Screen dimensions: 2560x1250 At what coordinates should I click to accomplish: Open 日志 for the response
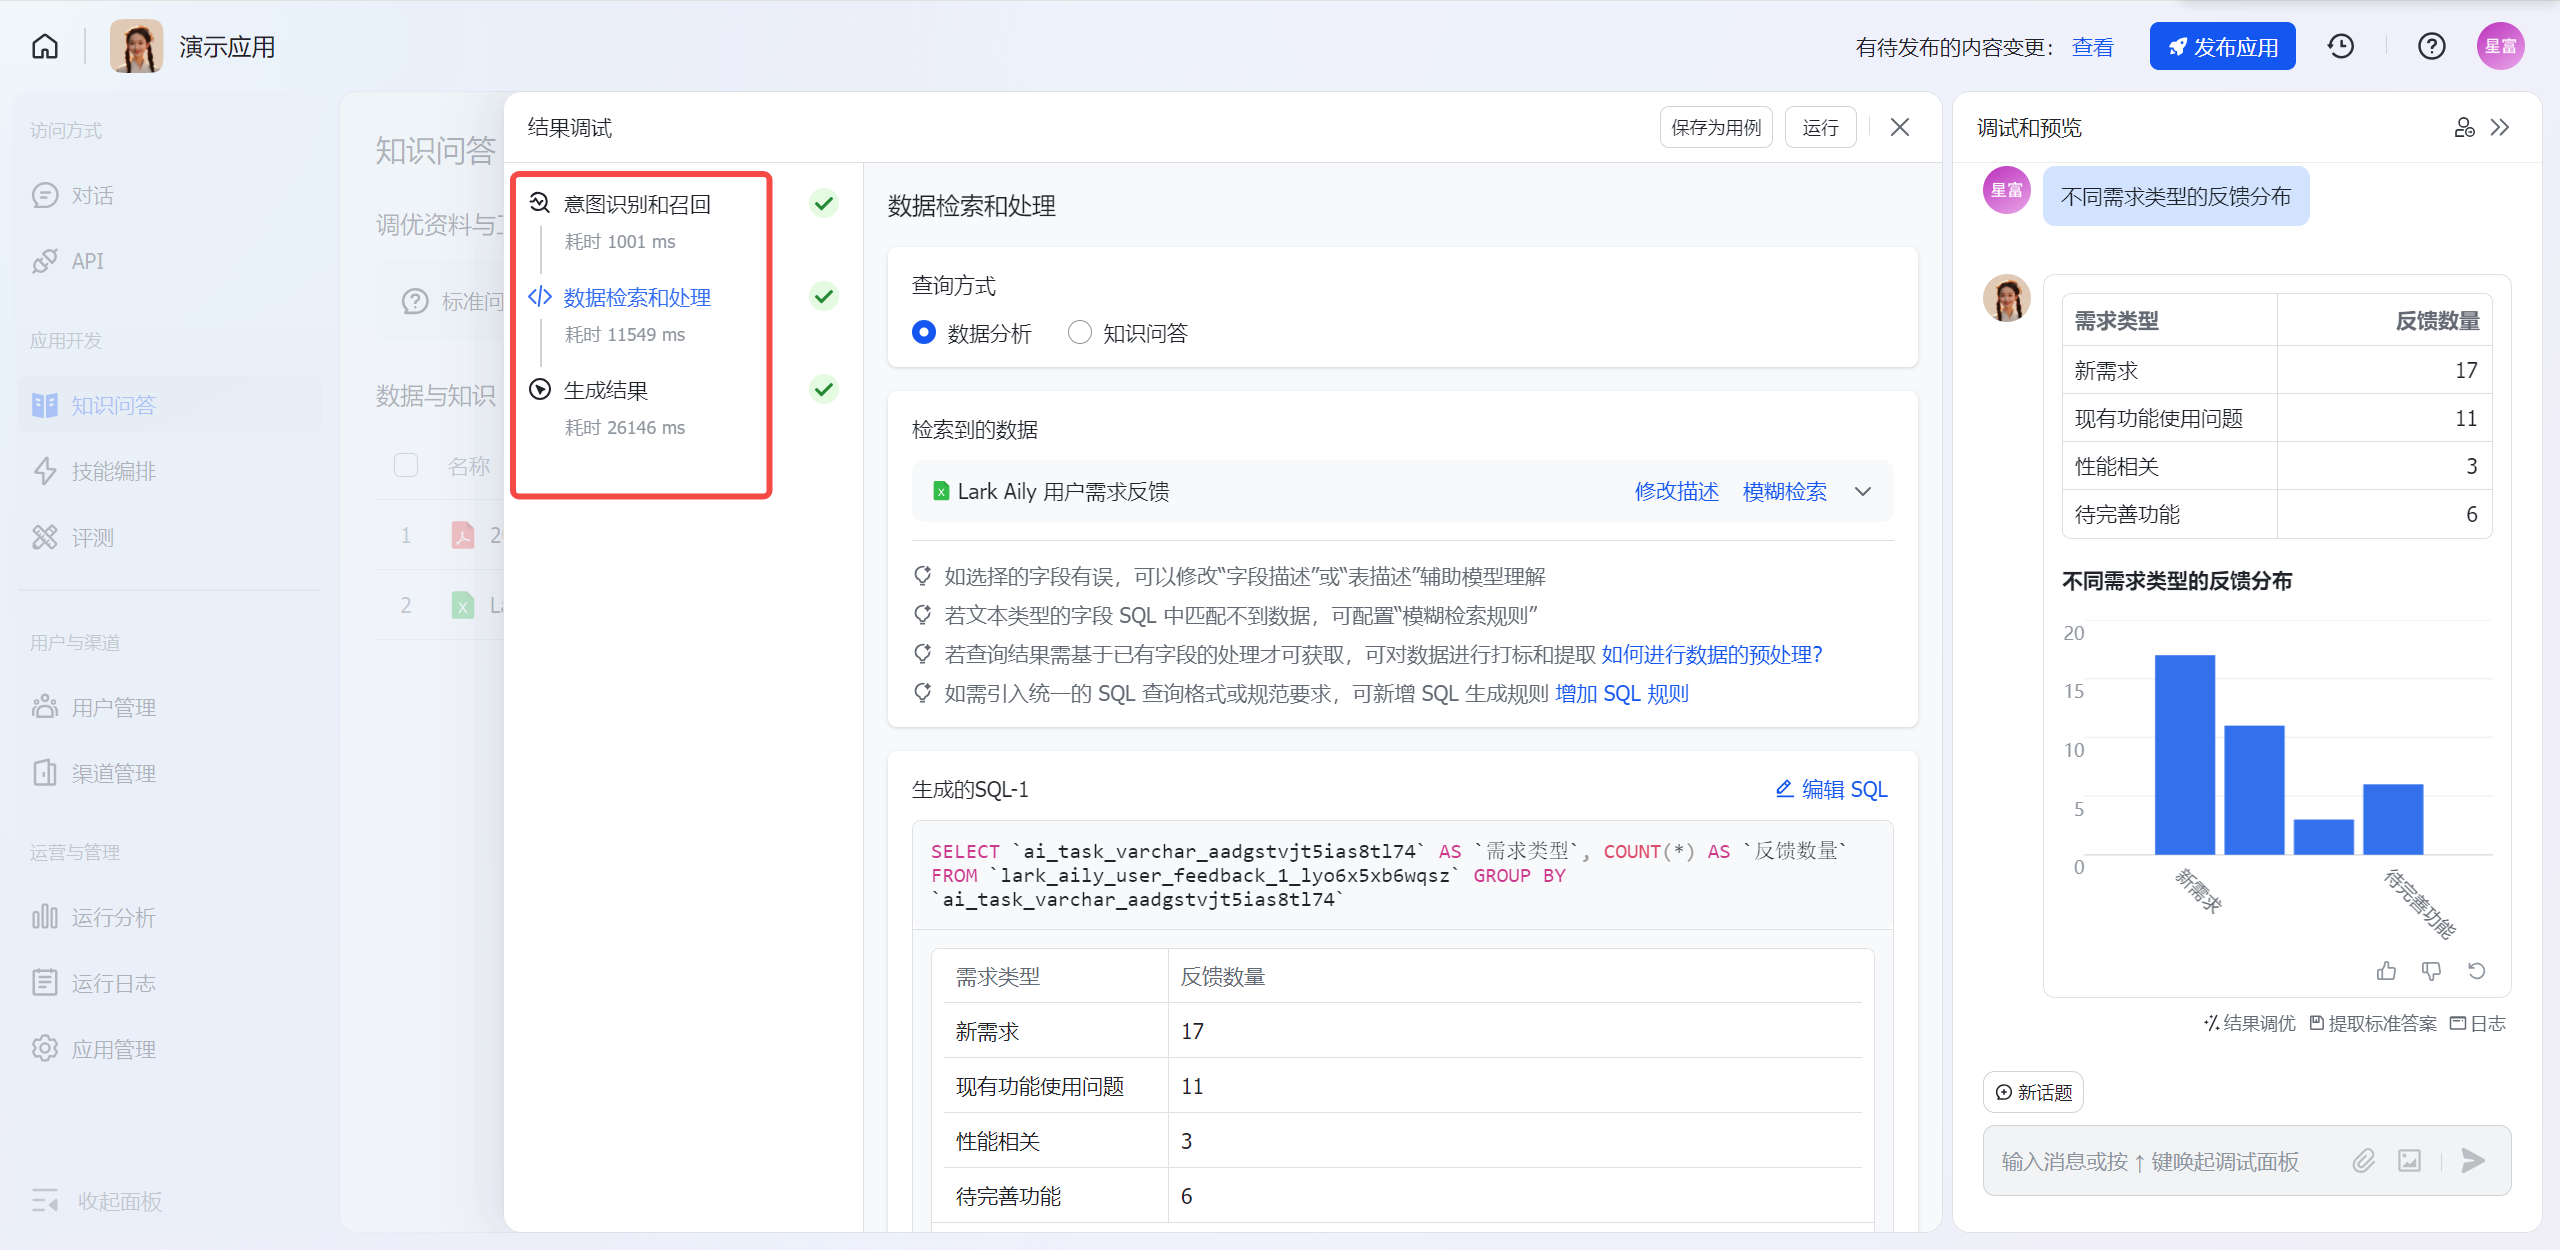[2478, 1023]
